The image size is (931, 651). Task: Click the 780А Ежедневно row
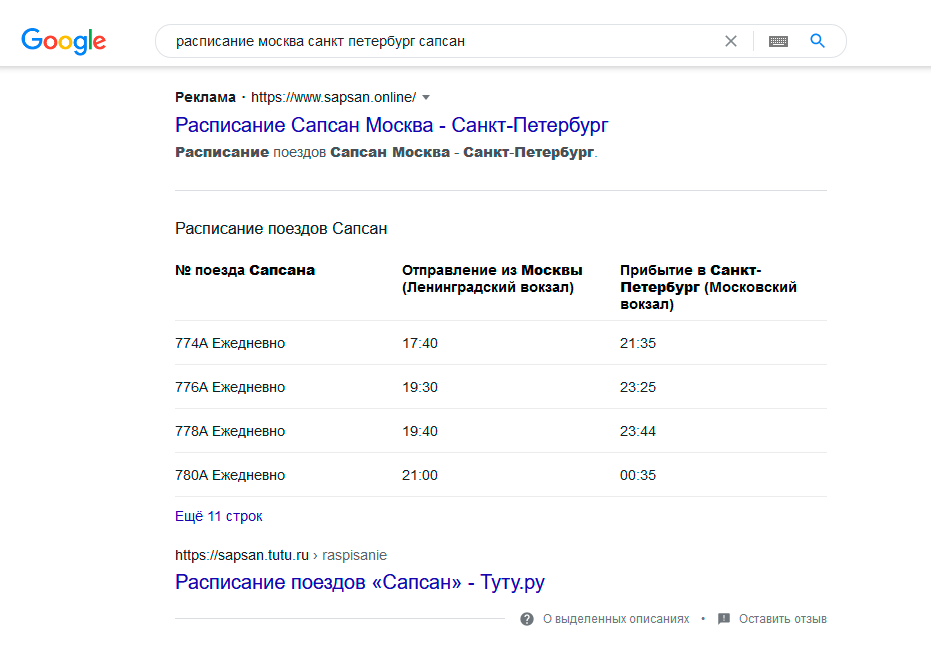pos(501,475)
